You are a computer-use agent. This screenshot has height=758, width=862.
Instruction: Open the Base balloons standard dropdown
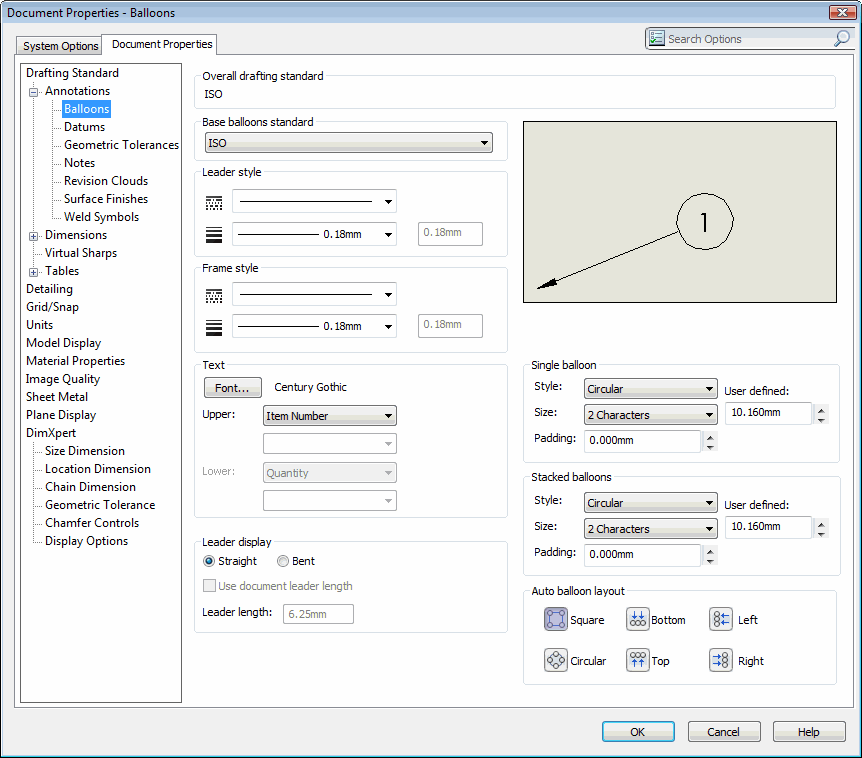click(x=349, y=143)
